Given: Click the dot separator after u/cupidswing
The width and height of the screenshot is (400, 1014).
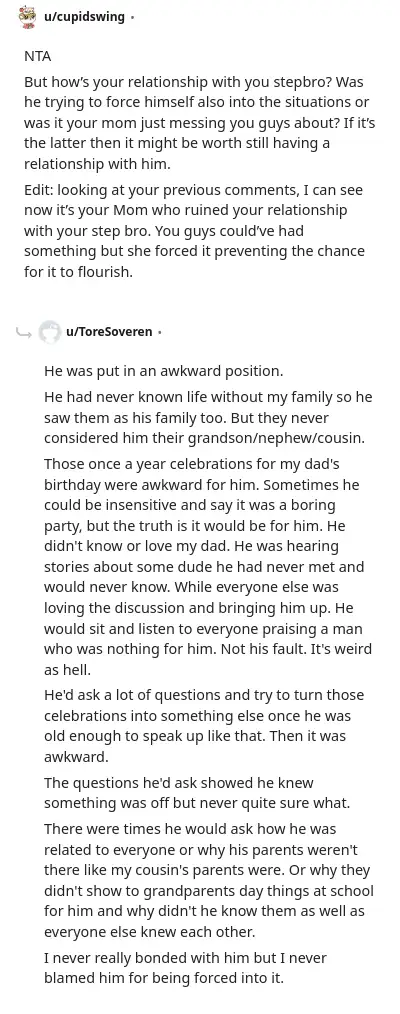Looking at the screenshot, I should [132, 17].
